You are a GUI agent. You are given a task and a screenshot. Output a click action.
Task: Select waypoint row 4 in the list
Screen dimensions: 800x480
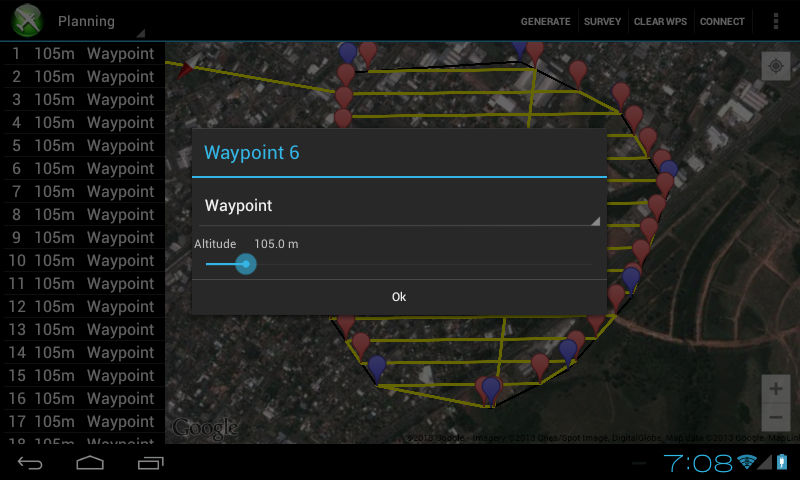click(x=84, y=122)
